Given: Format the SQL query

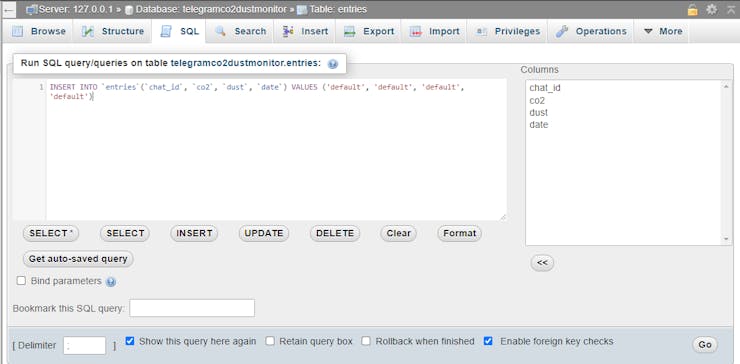Looking at the screenshot, I should pyautogui.click(x=459, y=233).
